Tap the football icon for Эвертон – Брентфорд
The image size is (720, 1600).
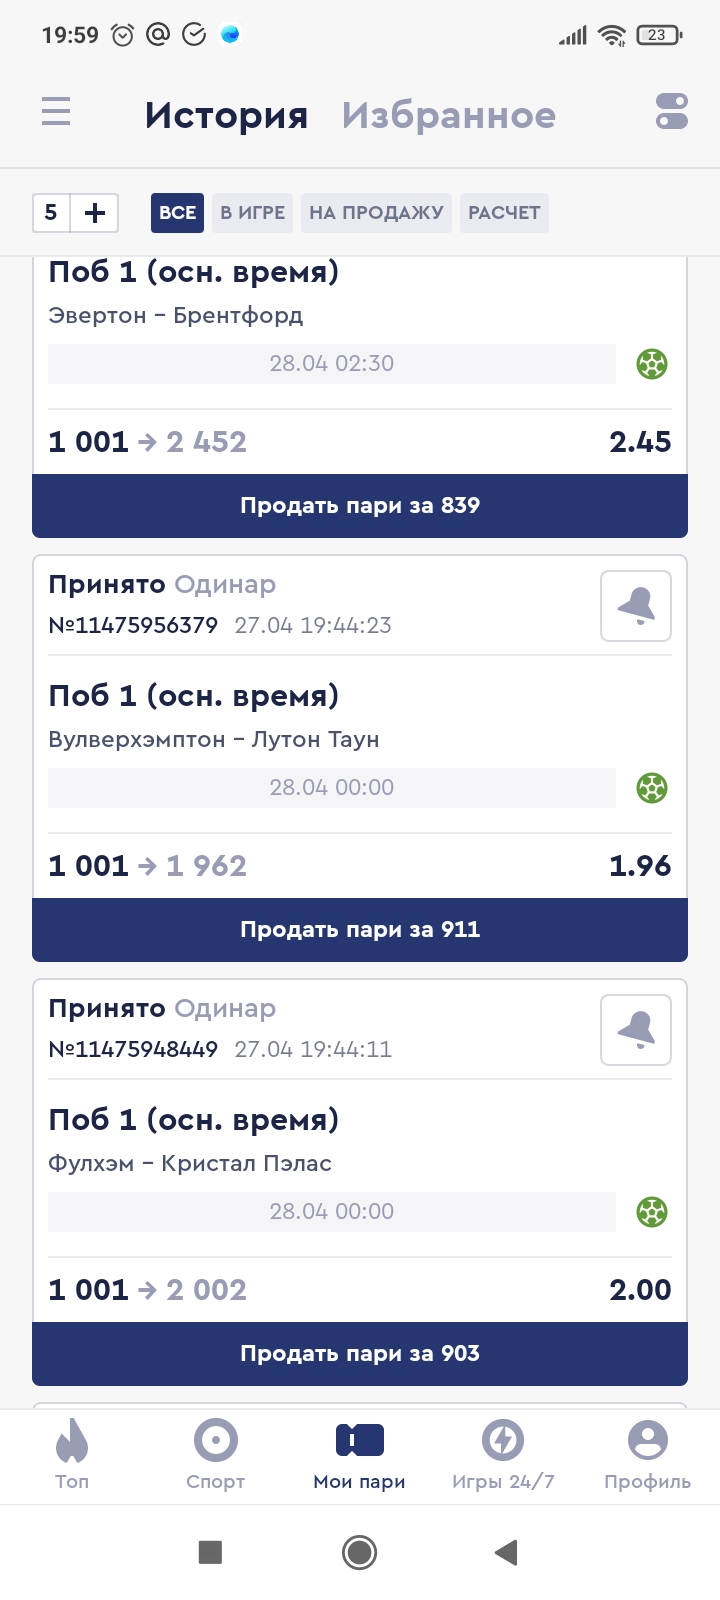(652, 364)
